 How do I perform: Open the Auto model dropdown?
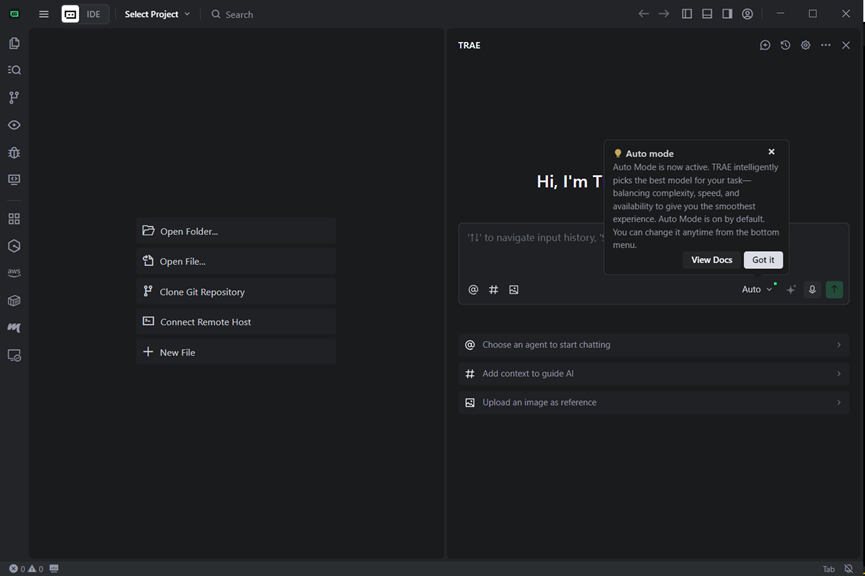pyautogui.click(x=757, y=290)
